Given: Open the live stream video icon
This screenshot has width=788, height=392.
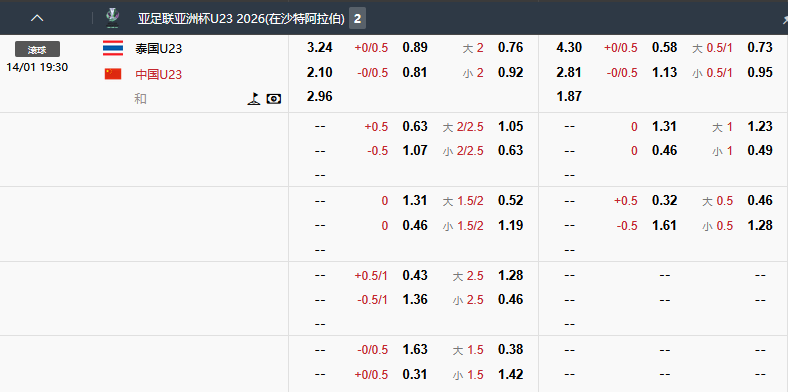Looking at the screenshot, I should click(274, 99).
